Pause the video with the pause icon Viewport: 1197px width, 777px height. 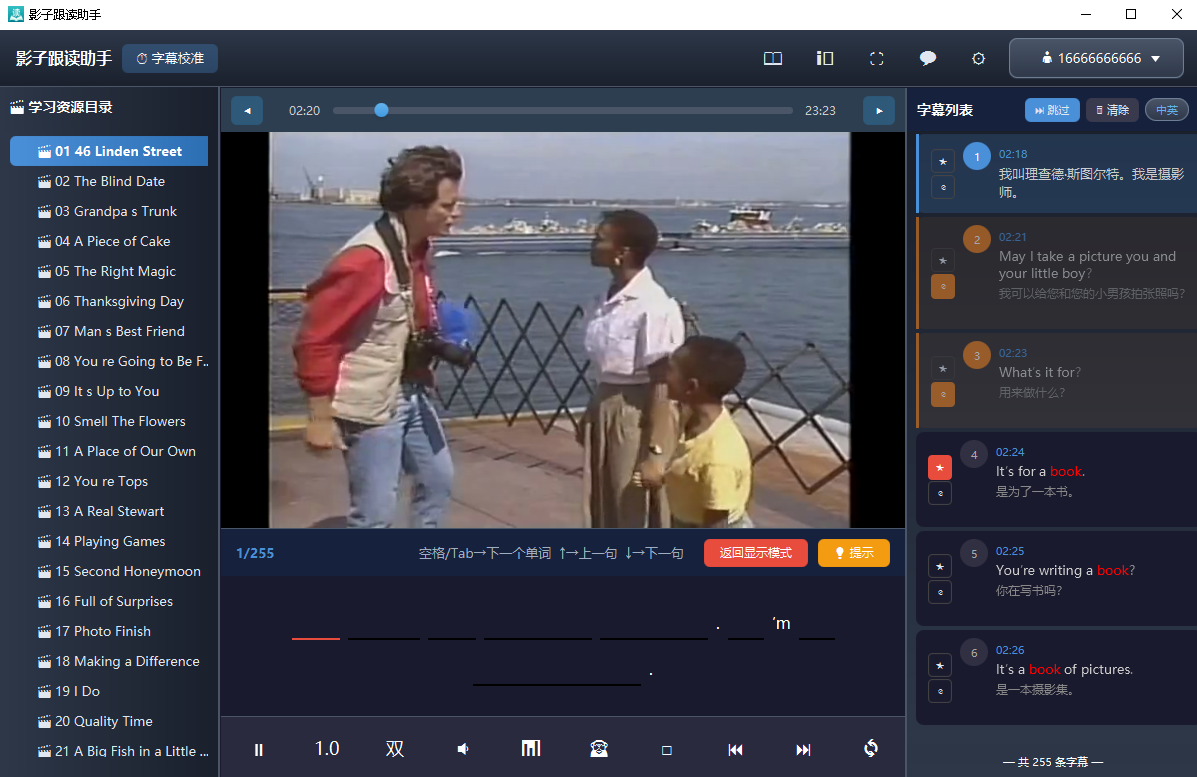click(258, 750)
